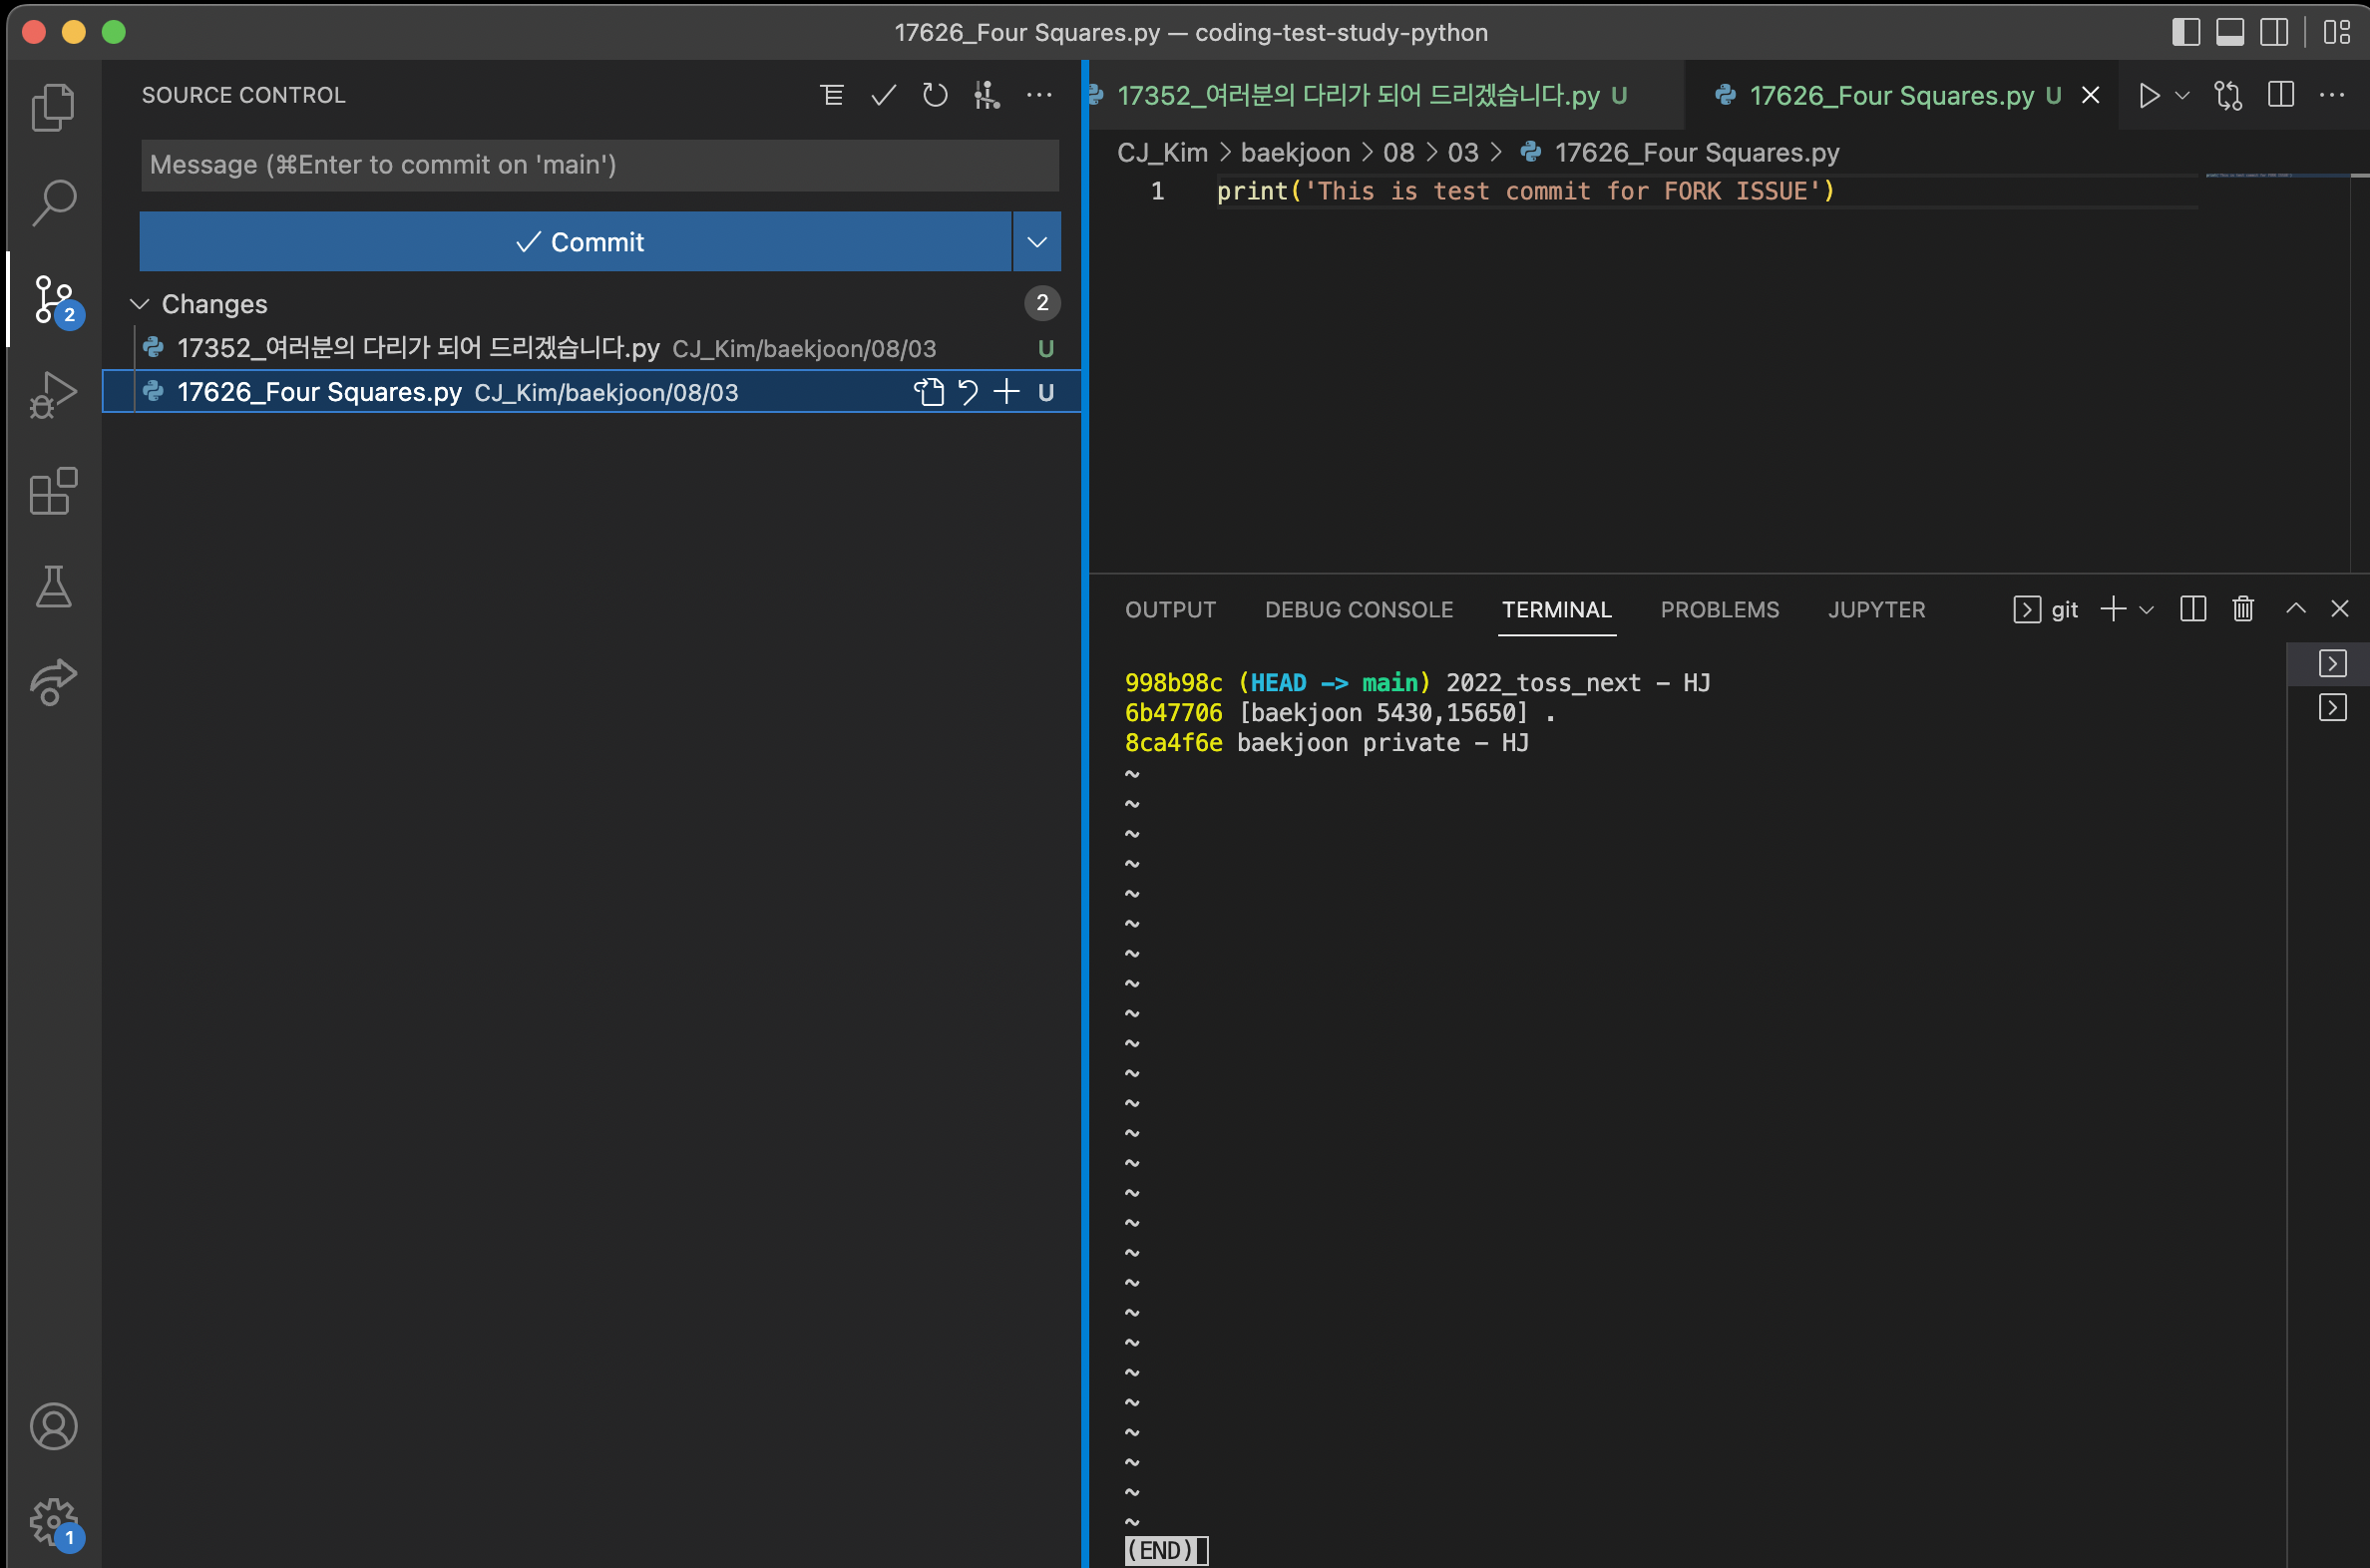The image size is (2370, 1568).
Task: Click baekjoon in the breadcrumb path
Action: (x=1294, y=152)
